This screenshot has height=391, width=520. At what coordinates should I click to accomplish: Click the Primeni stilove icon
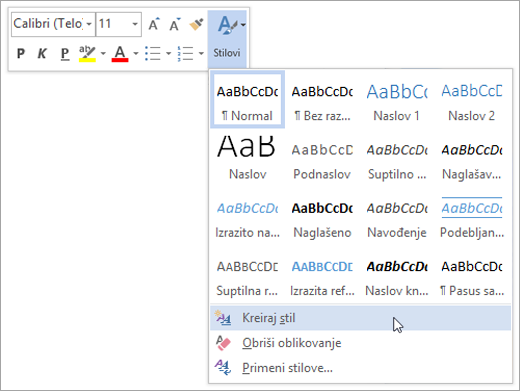pos(223,368)
